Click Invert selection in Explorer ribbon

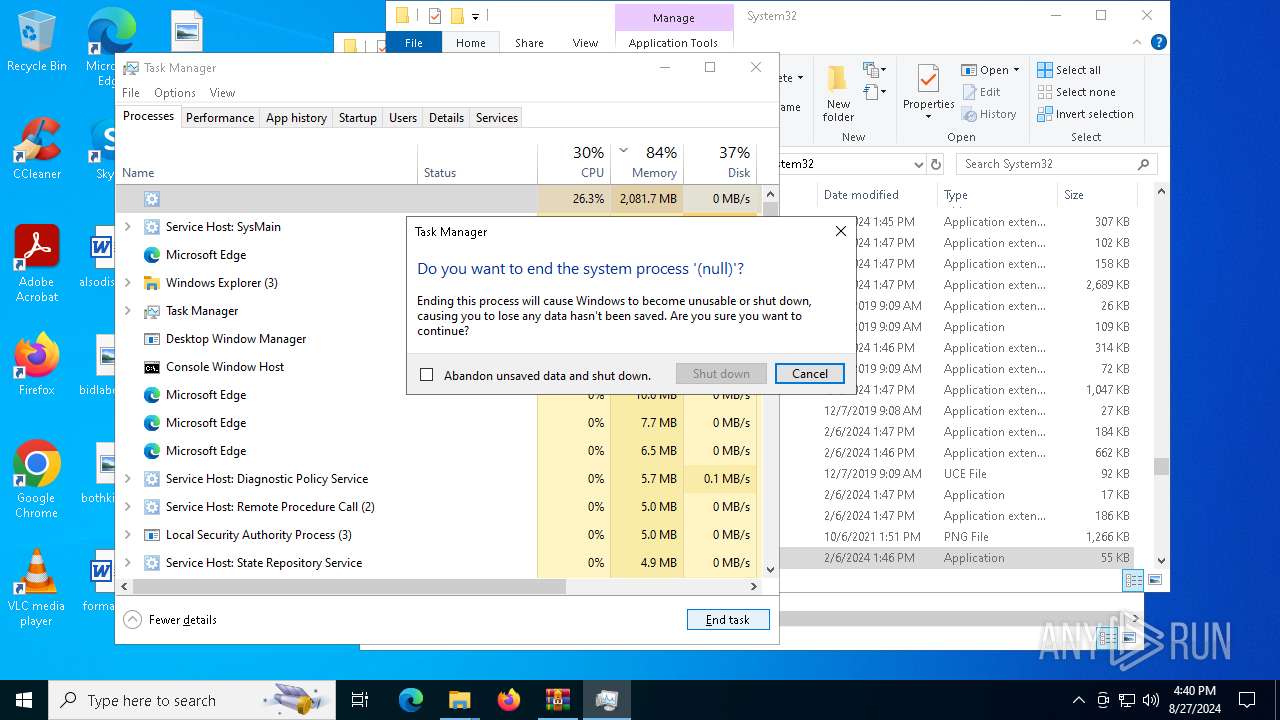click(x=1085, y=114)
